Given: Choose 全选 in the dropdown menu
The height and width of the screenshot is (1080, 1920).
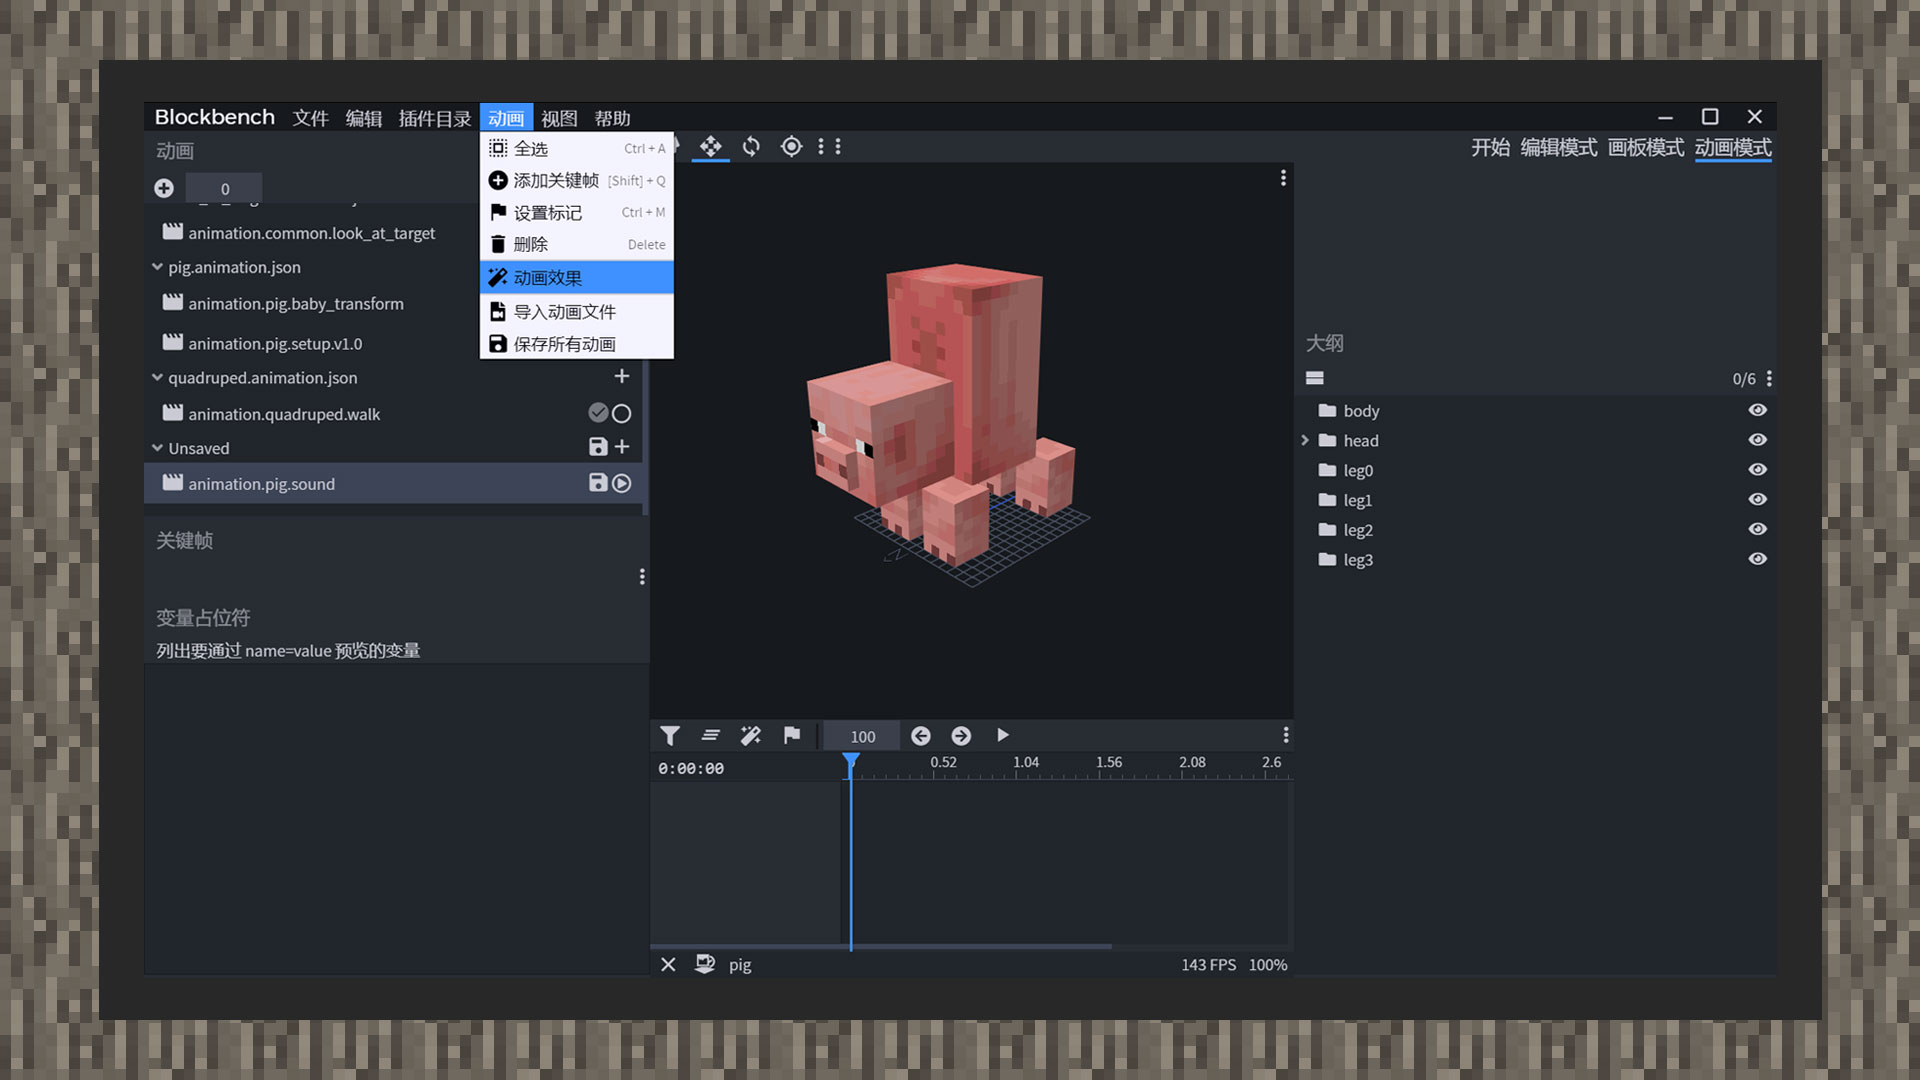Looking at the screenshot, I should click(577, 148).
